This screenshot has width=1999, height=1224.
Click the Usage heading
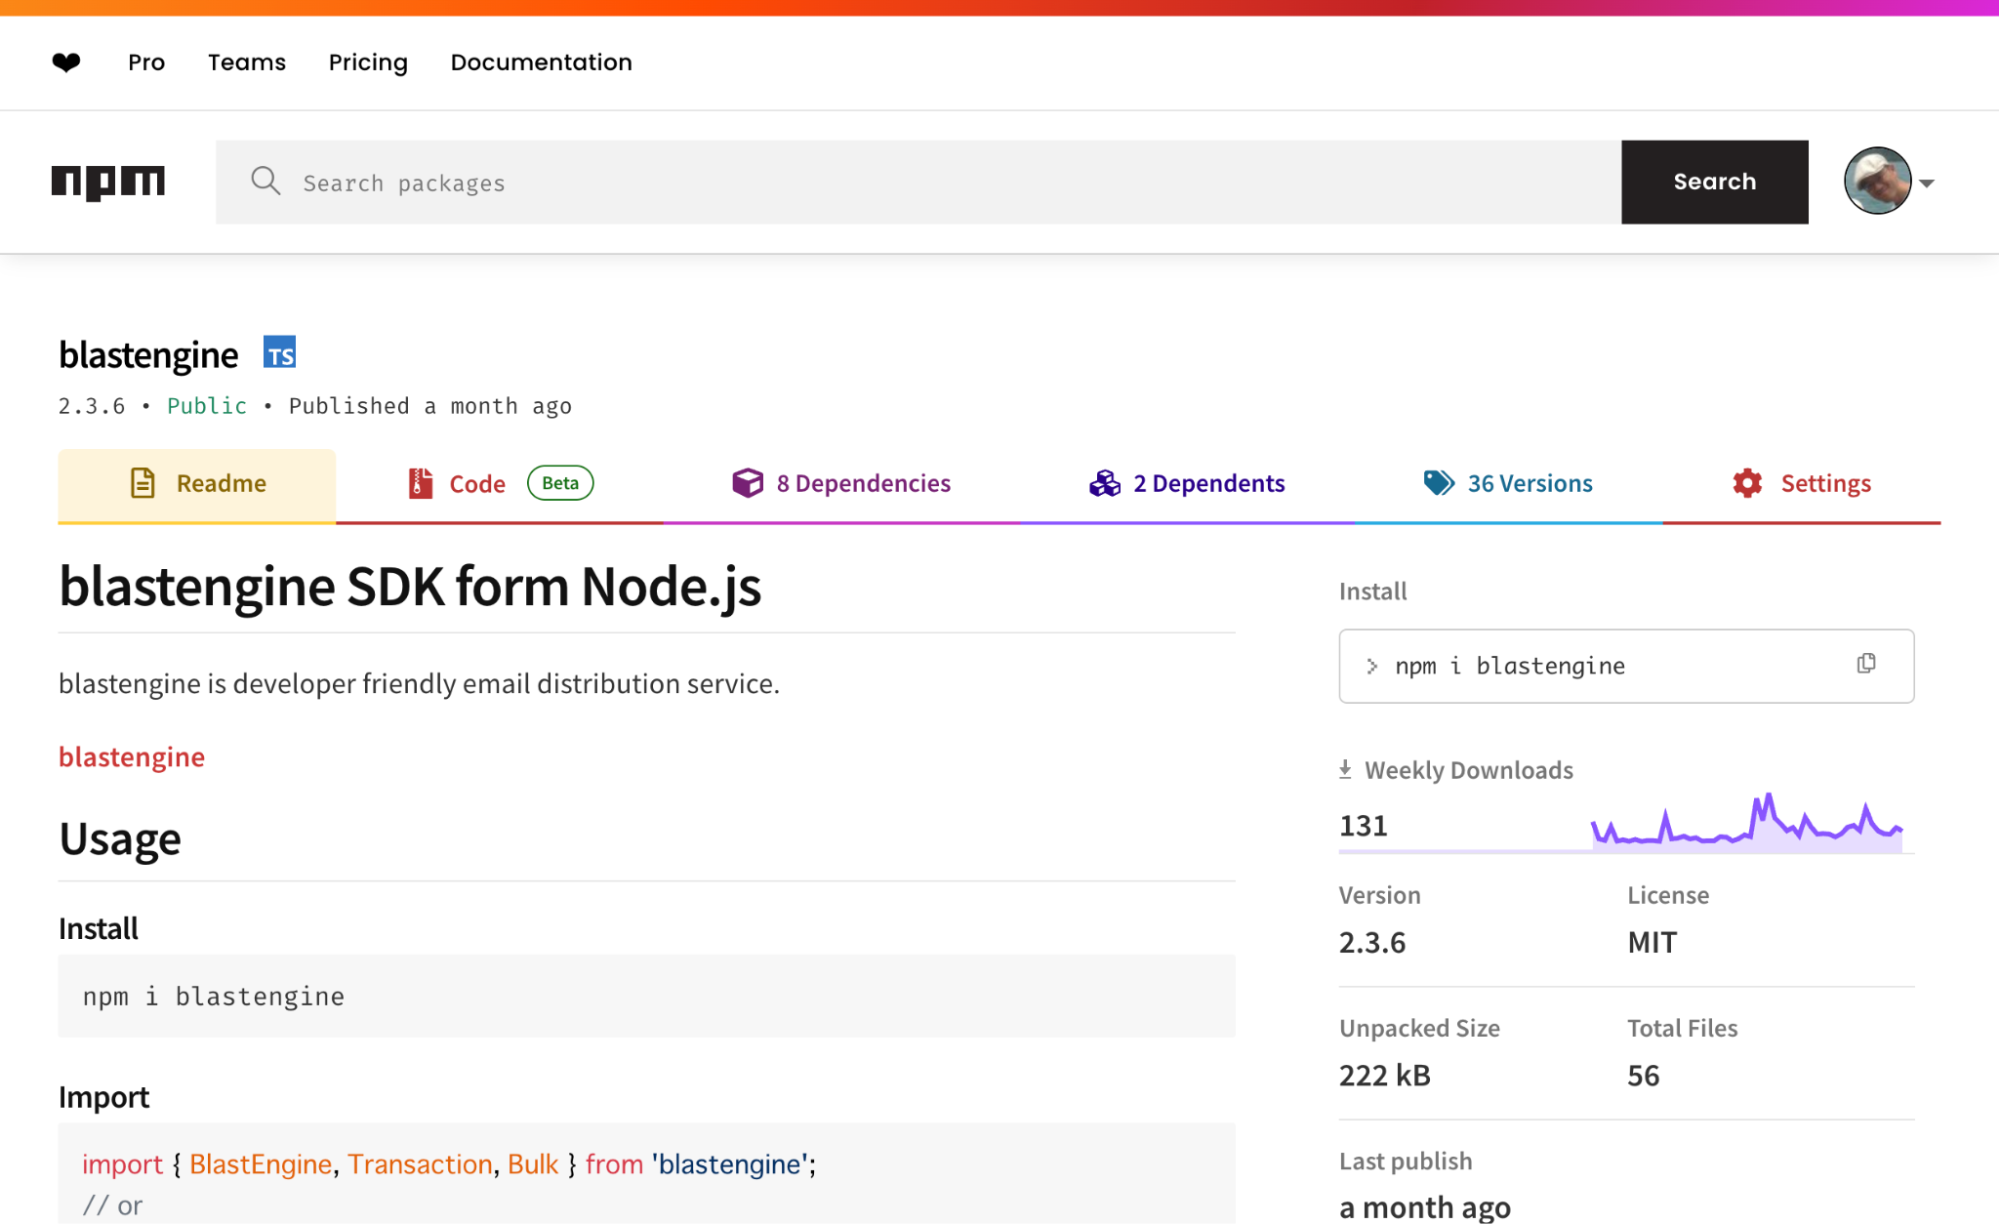tap(120, 839)
